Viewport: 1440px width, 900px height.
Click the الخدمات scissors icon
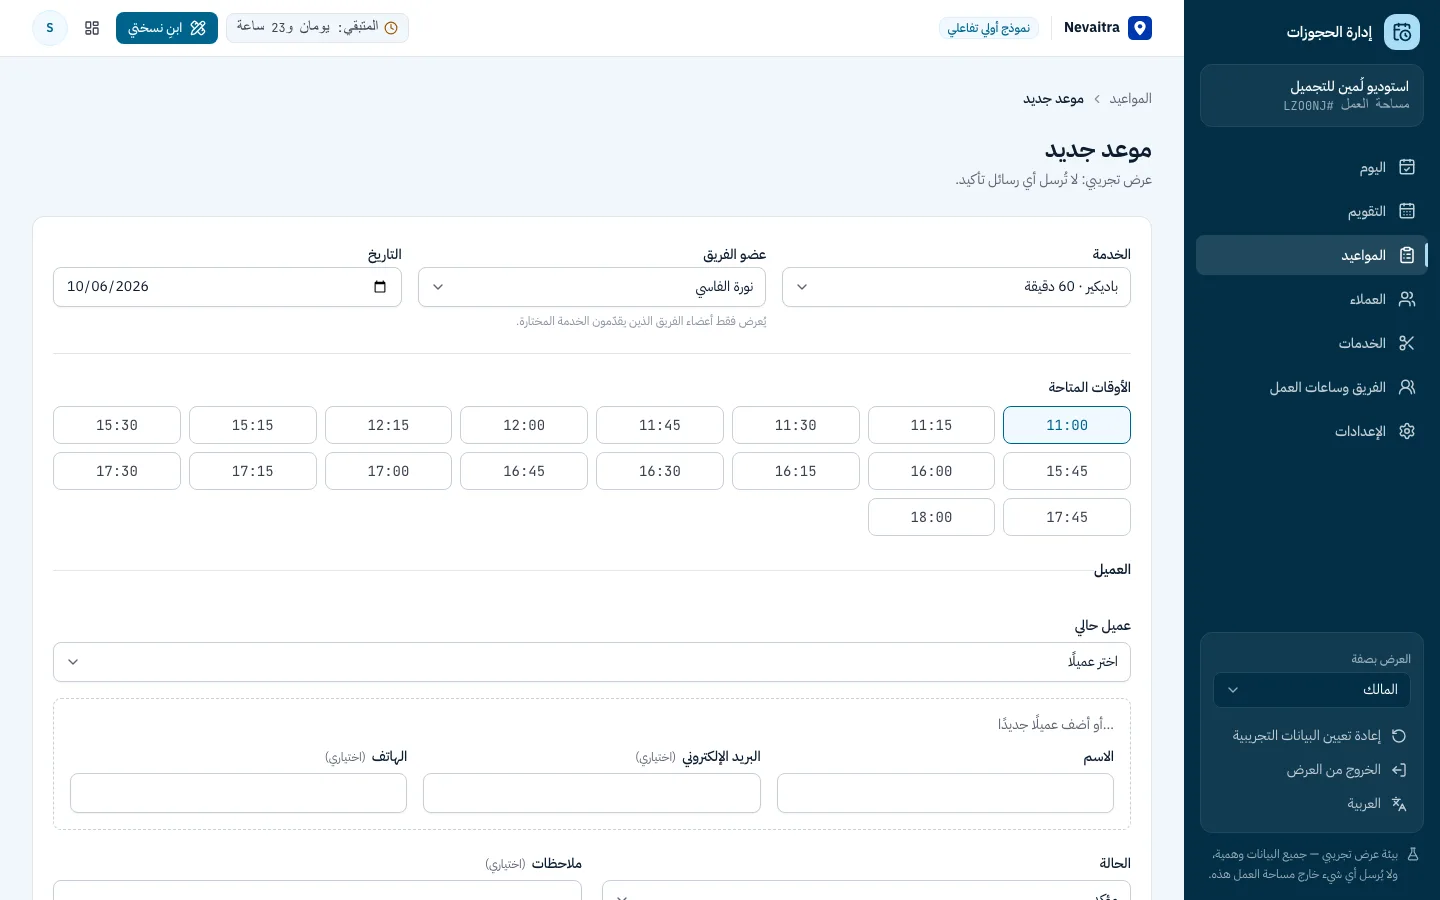point(1407,343)
